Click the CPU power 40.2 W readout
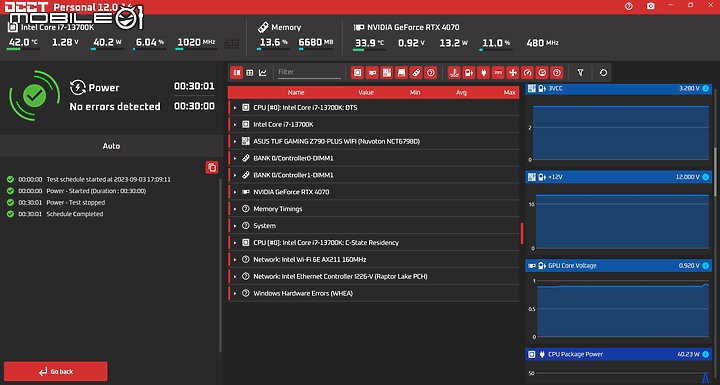The height and width of the screenshot is (385, 720). coord(107,42)
